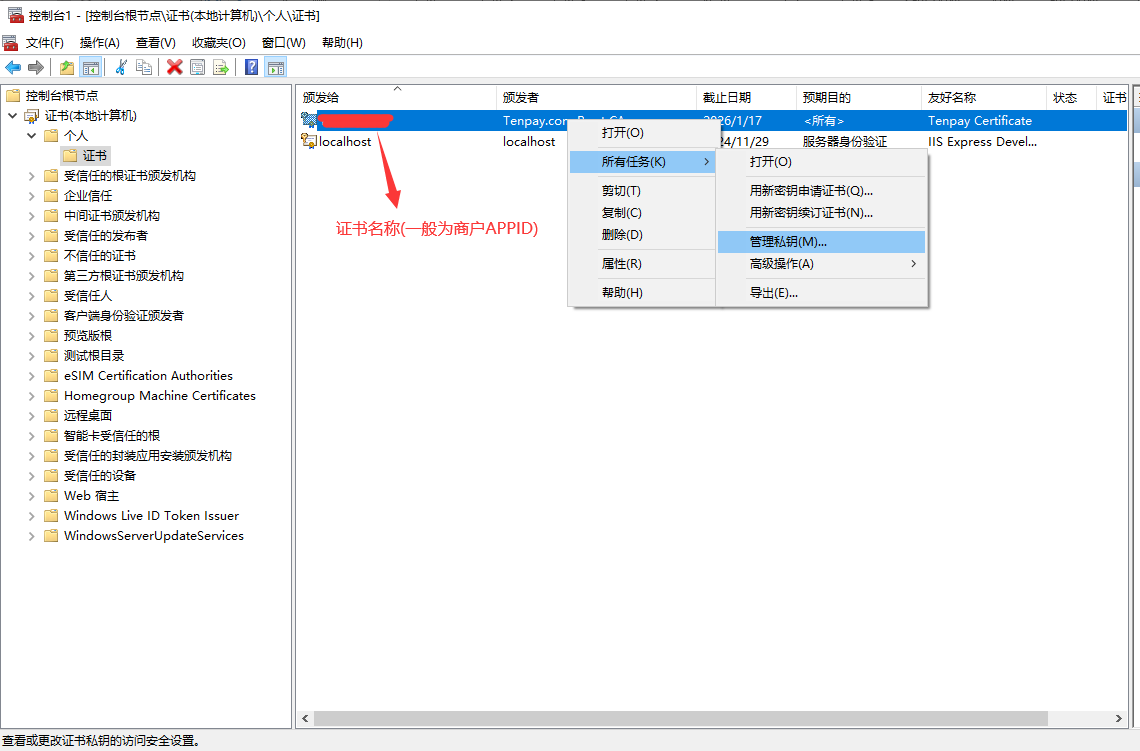This screenshot has height=751, width=1140.
Task: Expand the 不信任的证书 node
Action: [x=31, y=256]
